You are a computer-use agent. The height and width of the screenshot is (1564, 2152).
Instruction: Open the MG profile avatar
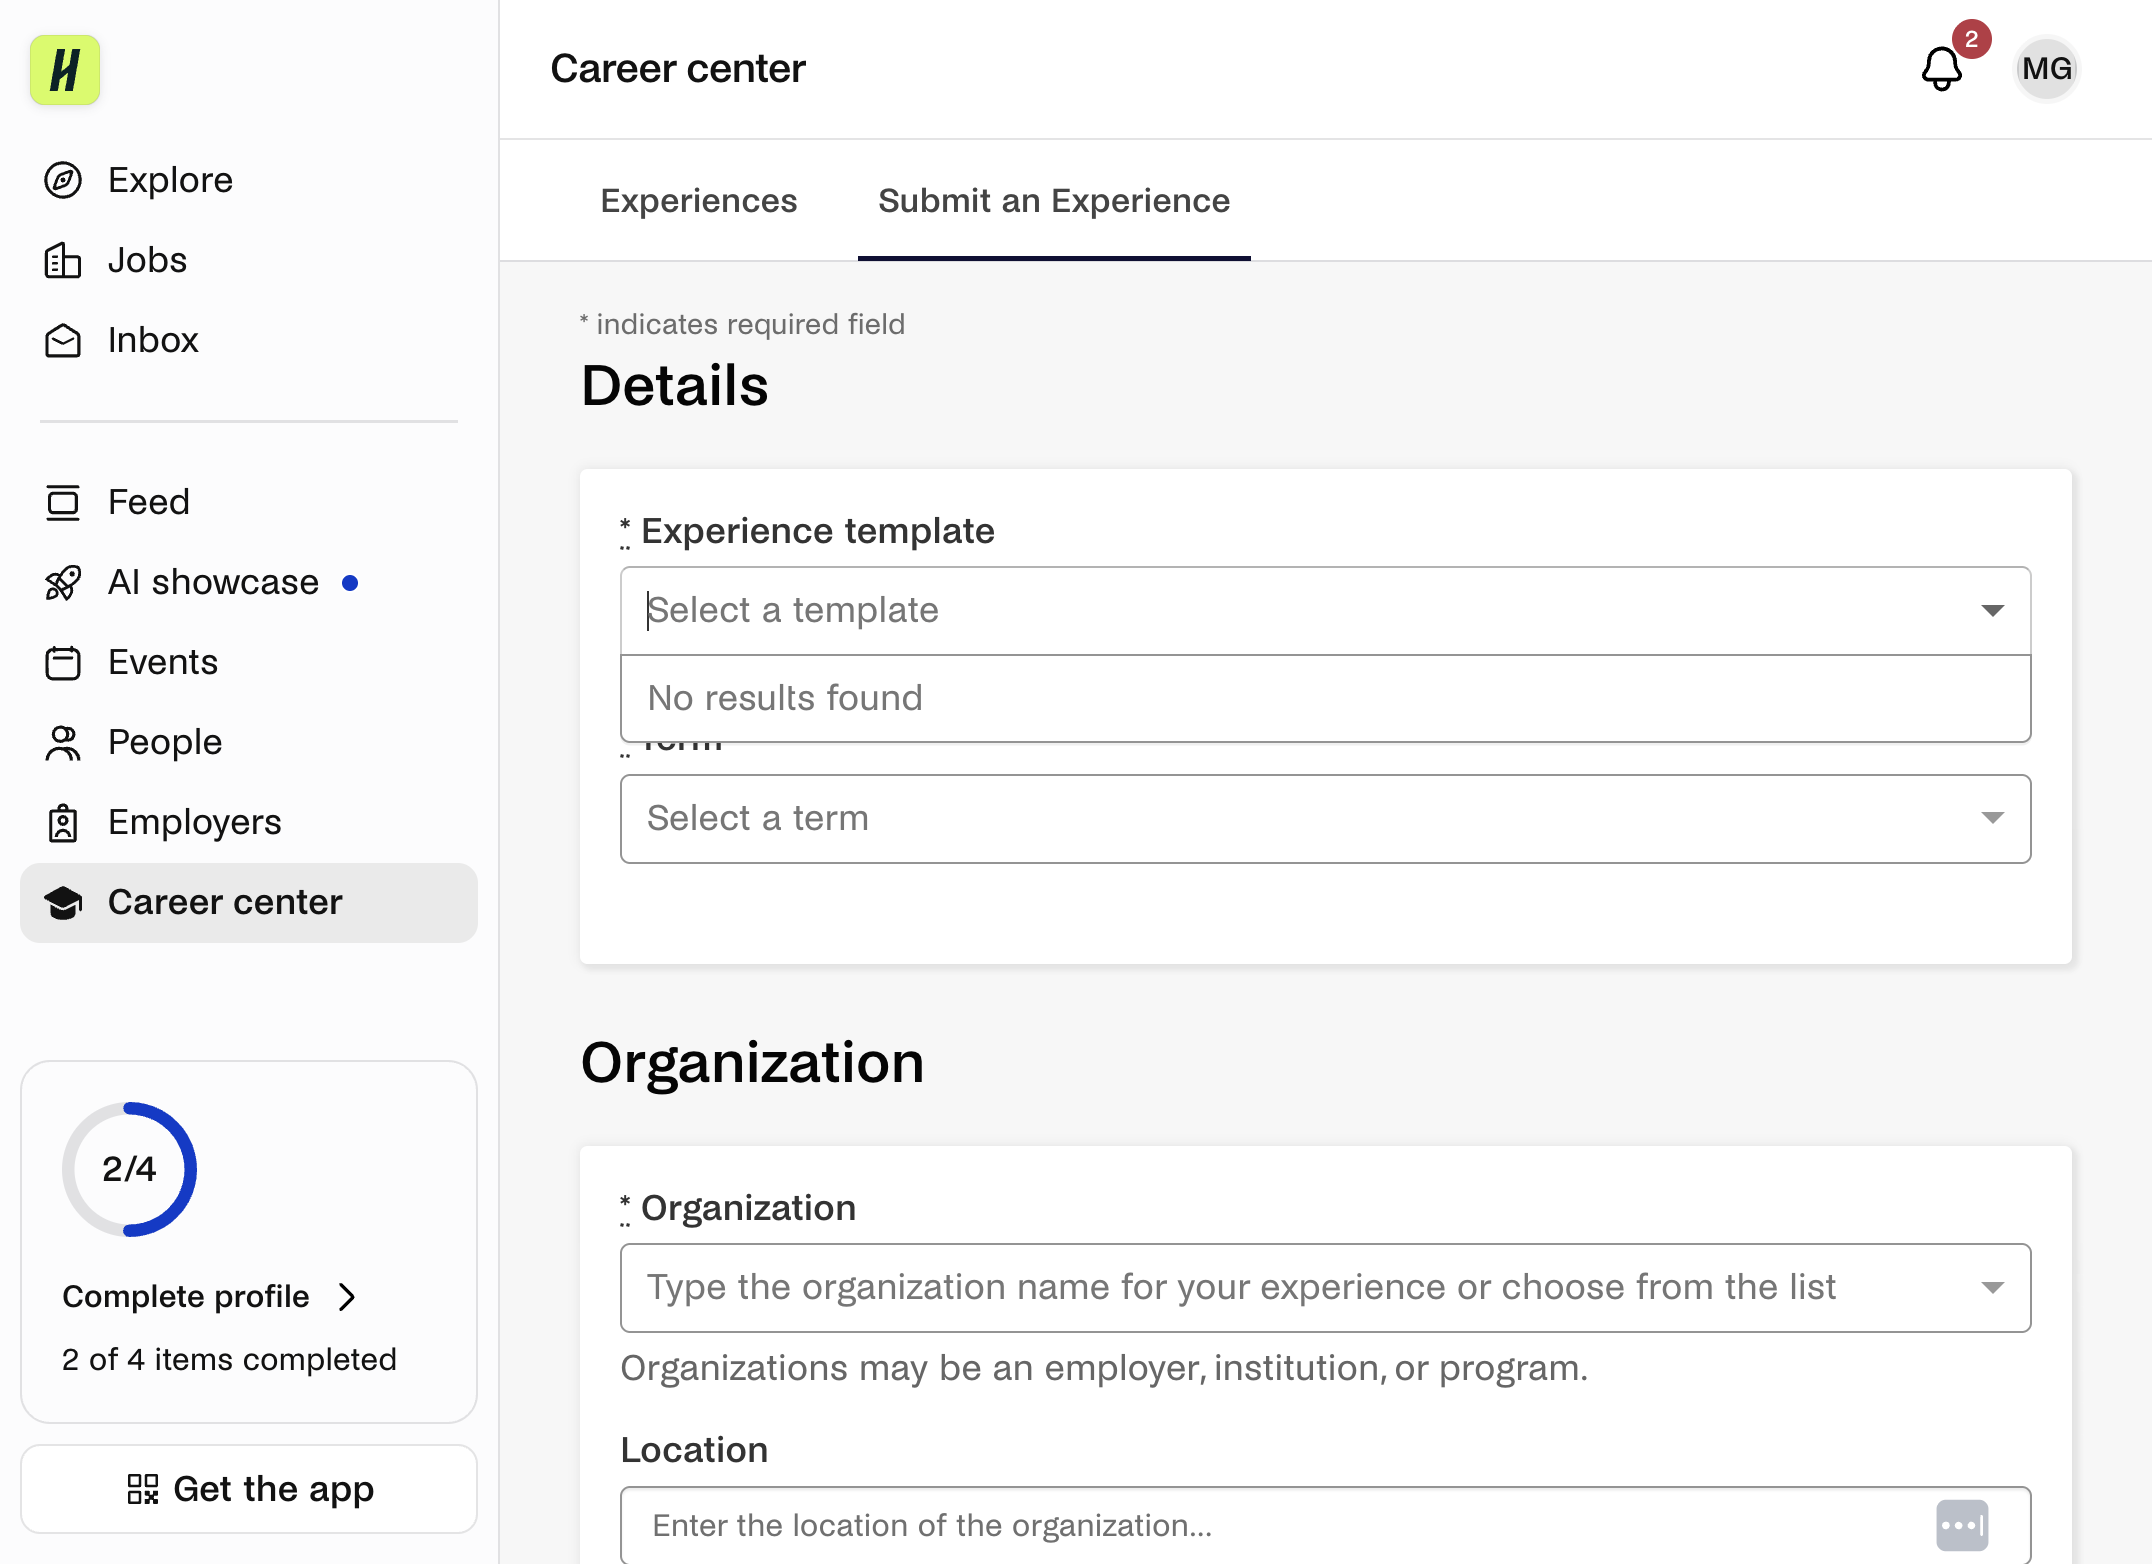click(x=2046, y=69)
